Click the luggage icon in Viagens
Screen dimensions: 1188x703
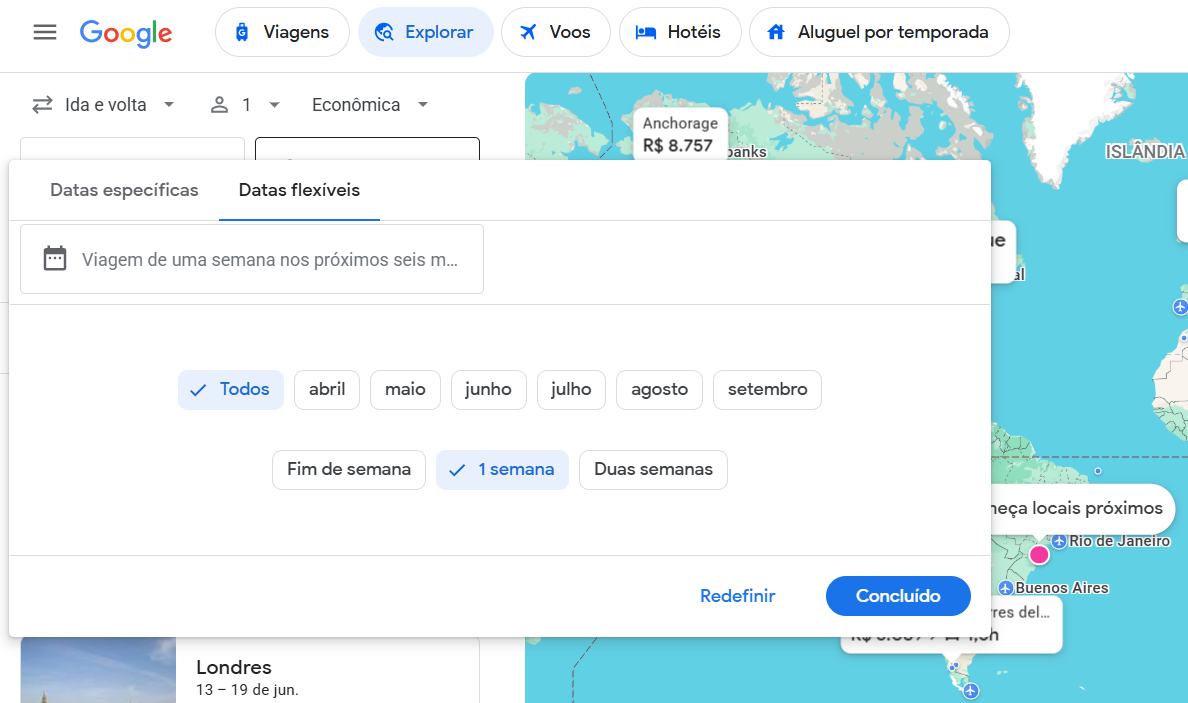242,32
